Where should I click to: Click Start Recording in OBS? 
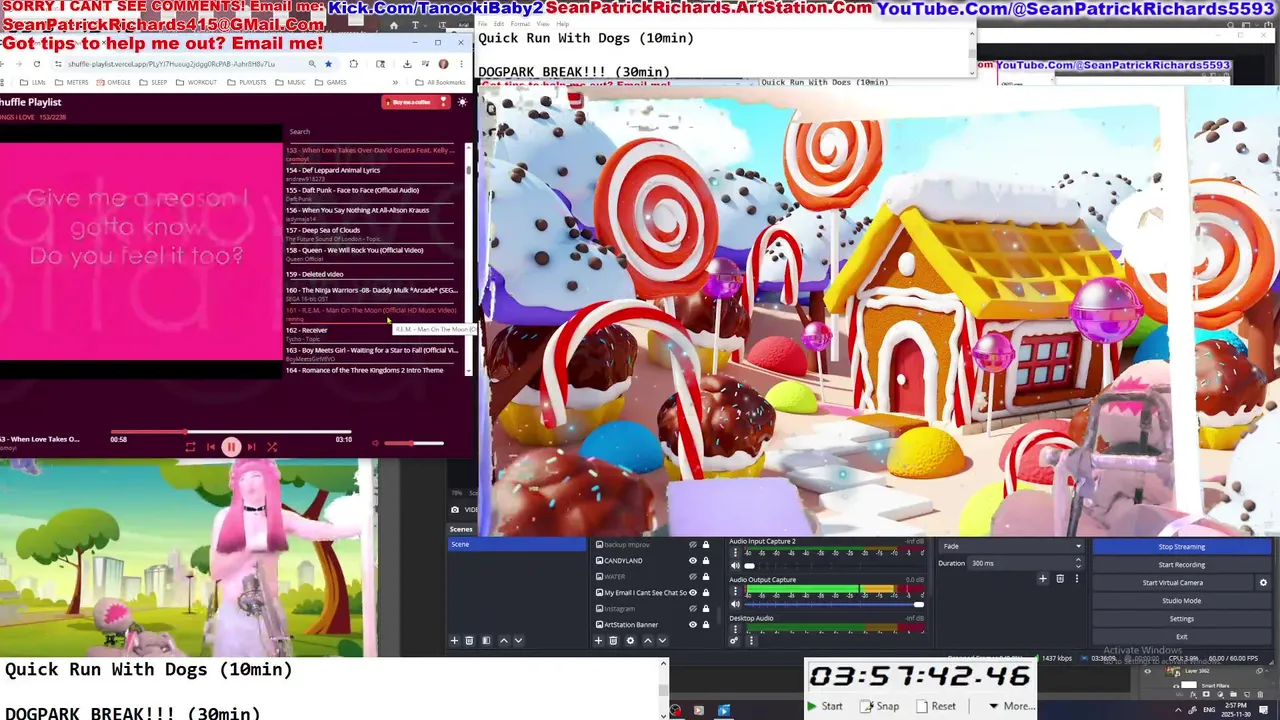[x=1182, y=565]
